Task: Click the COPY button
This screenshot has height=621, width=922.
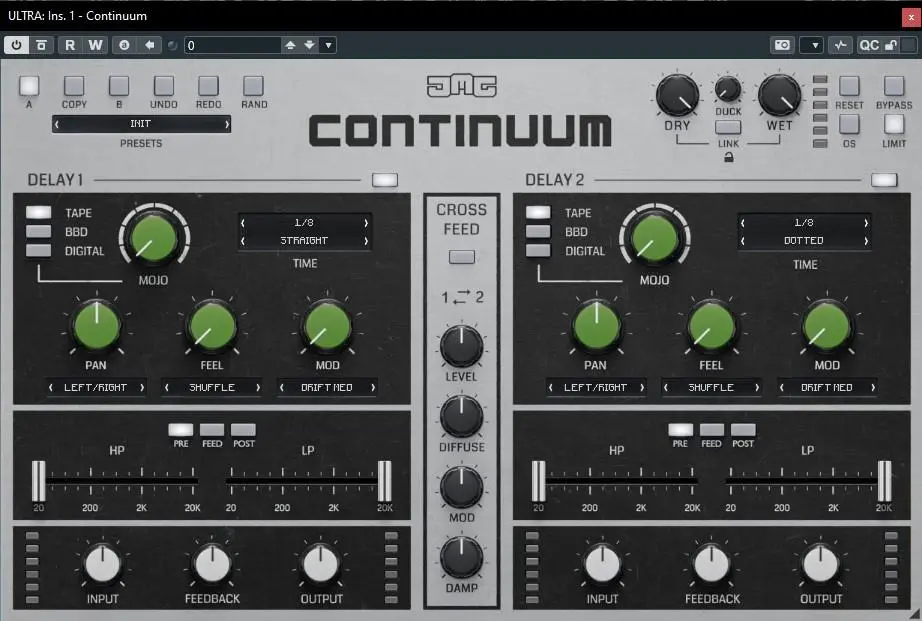Action: tap(74, 86)
